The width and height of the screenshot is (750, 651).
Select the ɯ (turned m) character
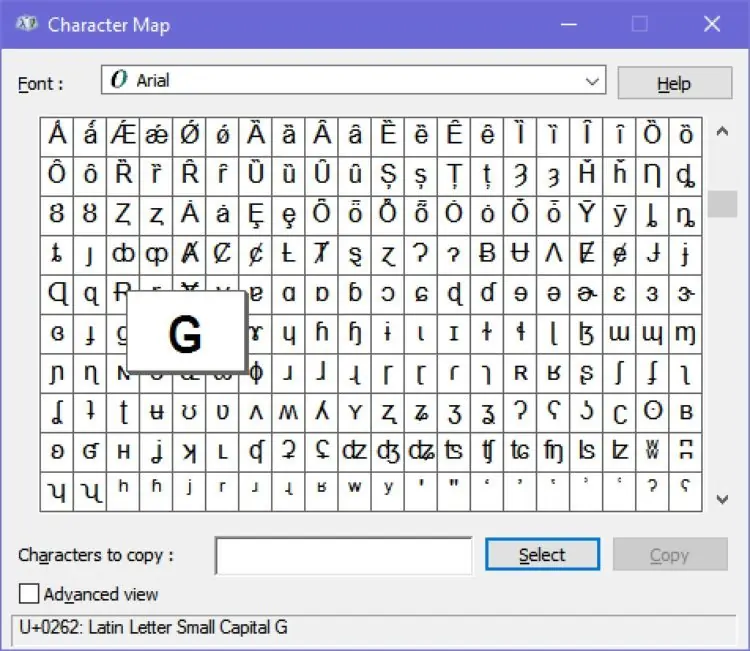click(619, 334)
